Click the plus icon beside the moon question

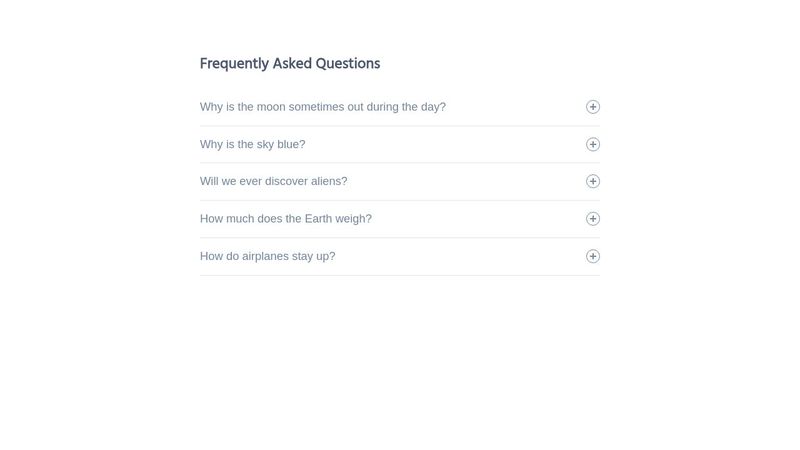tap(592, 107)
